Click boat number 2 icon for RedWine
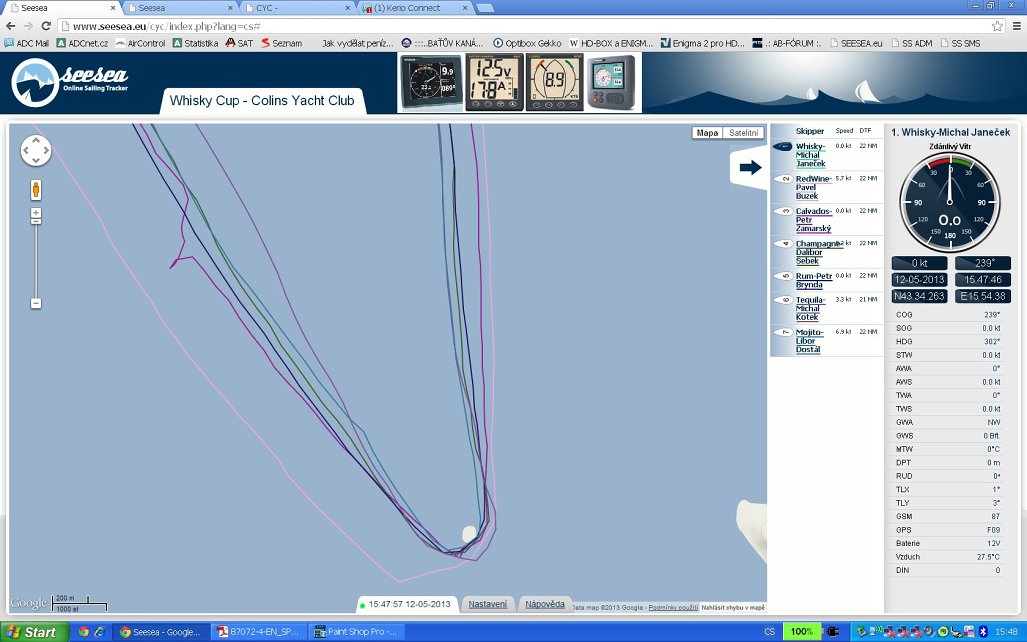The image size is (1027, 642). click(x=783, y=179)
